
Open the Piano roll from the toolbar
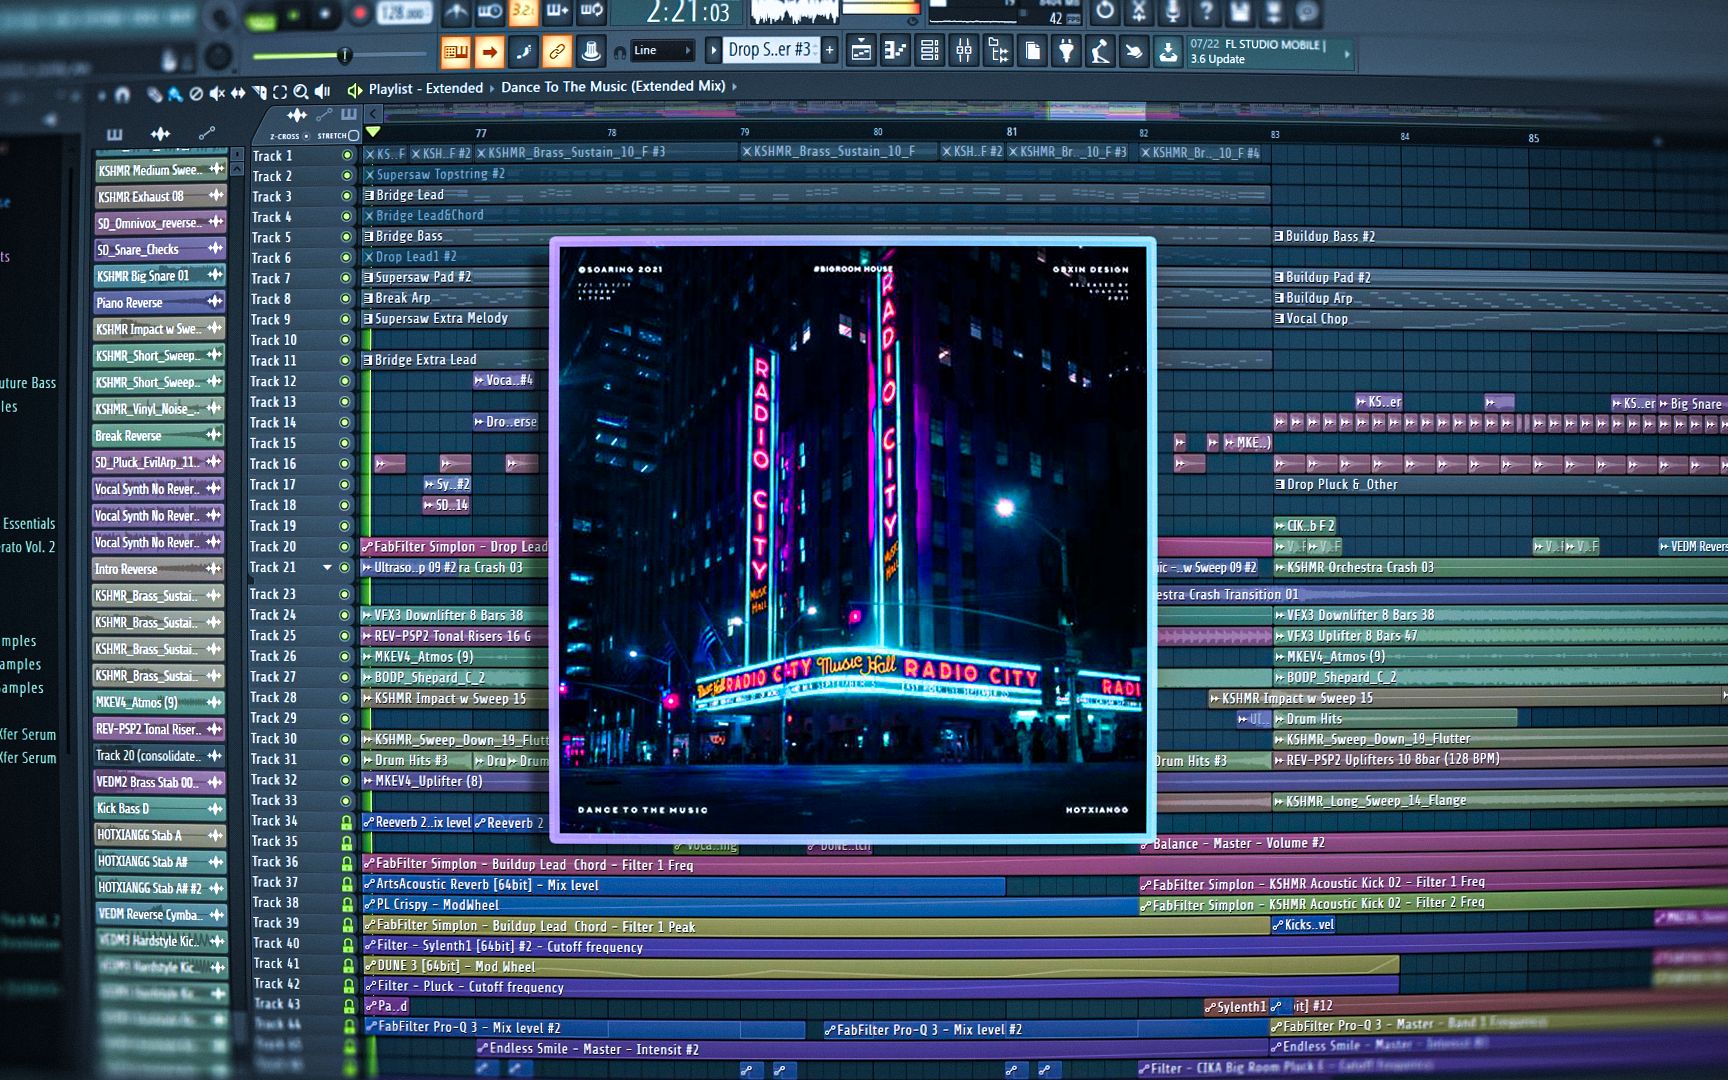[x=895, y=50]
